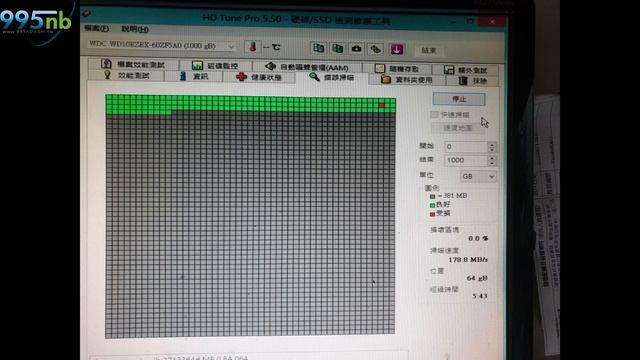Select the 錯誤掃描 error scan tab
Image resolution: width=640 pixels, height=360 pixels.
[331, 77]
